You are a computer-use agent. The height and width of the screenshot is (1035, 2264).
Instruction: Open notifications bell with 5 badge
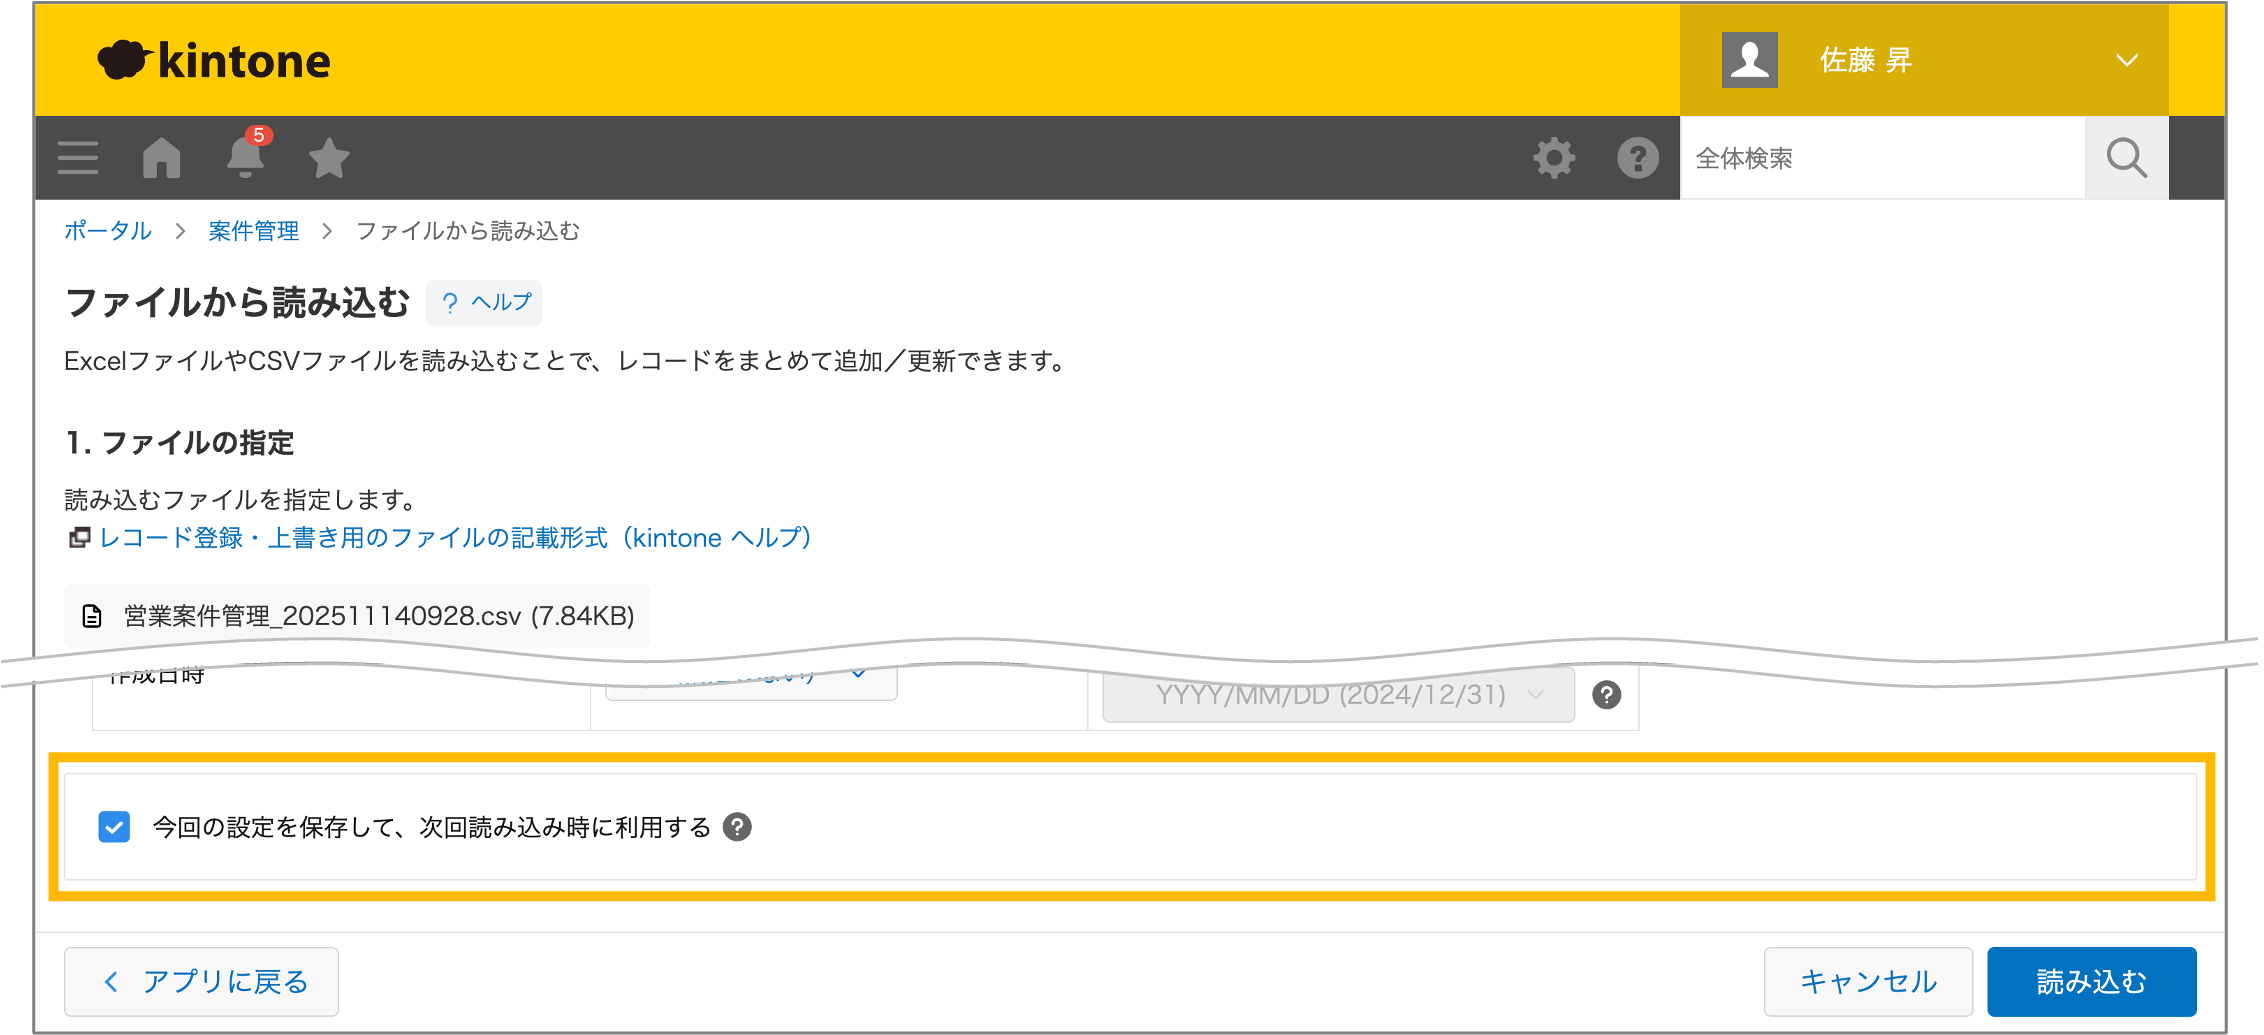pyautogui.click(x=245, y=157)
